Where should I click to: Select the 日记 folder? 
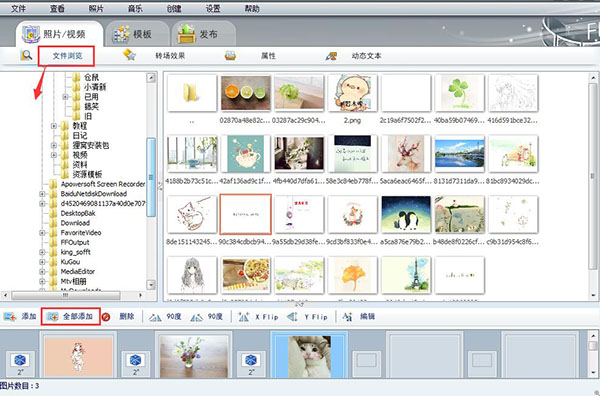80,135
